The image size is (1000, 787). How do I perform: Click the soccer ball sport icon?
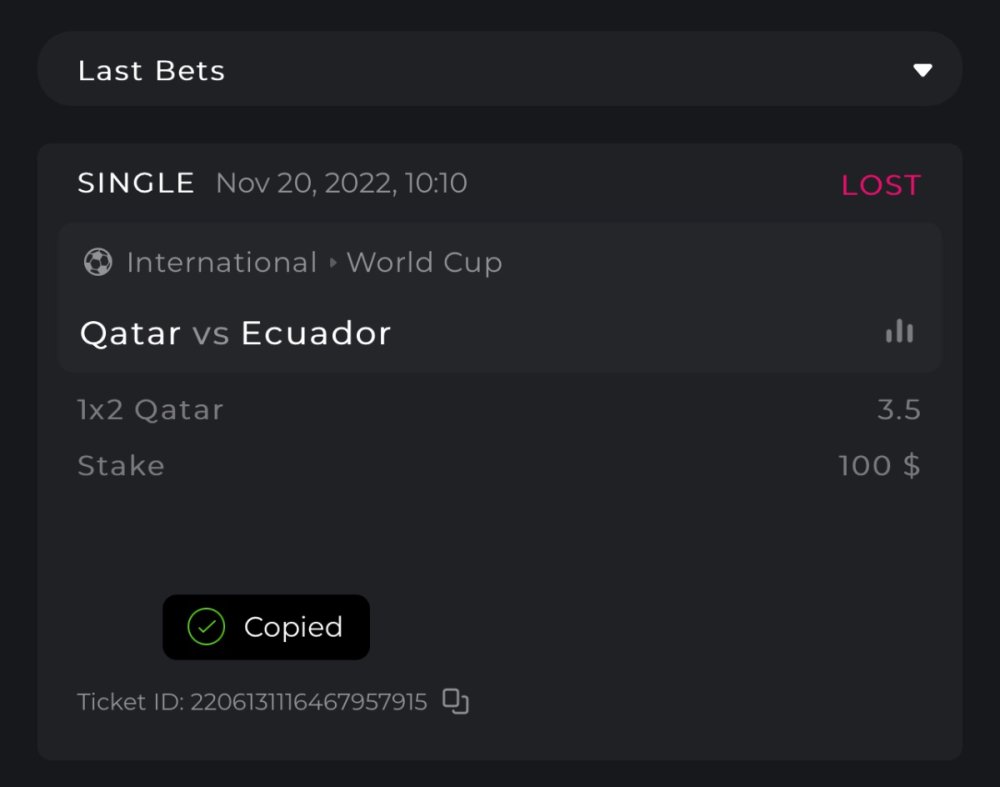click(x=98, y=262)
